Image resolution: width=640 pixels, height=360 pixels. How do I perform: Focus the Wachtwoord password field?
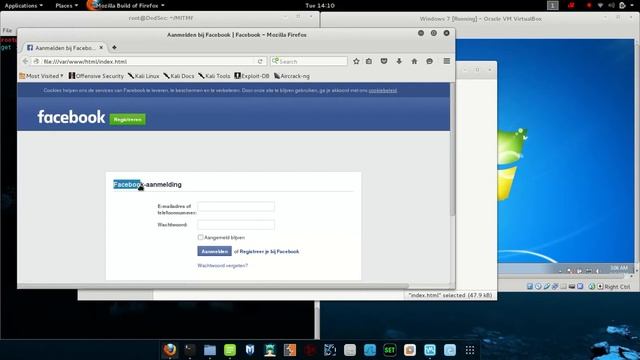coord(236,225)
